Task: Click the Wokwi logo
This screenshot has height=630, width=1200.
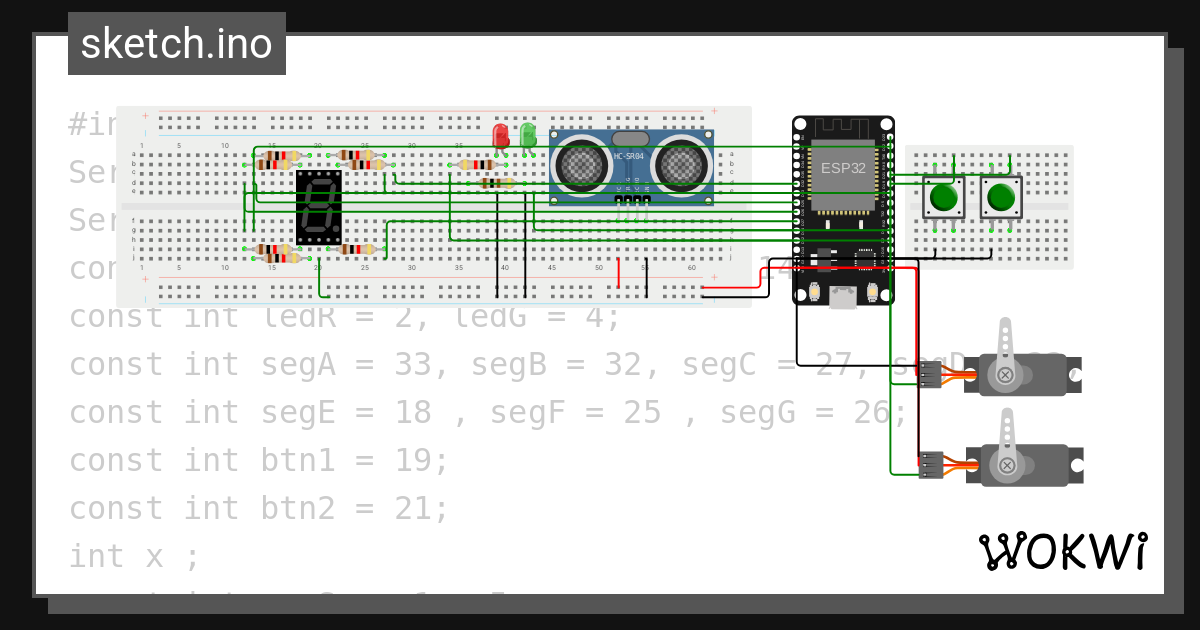Action: pyautogui.click(x=1063, y=551)
